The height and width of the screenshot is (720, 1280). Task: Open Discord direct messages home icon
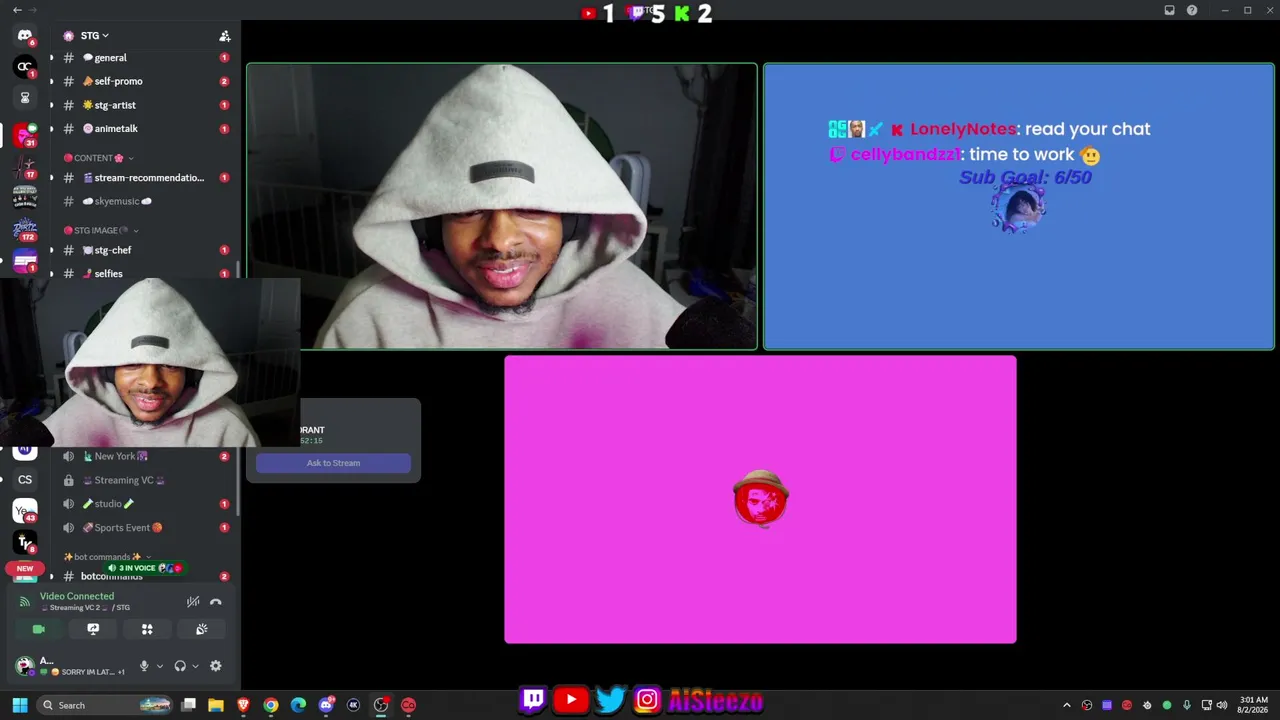tap(25, 36)
